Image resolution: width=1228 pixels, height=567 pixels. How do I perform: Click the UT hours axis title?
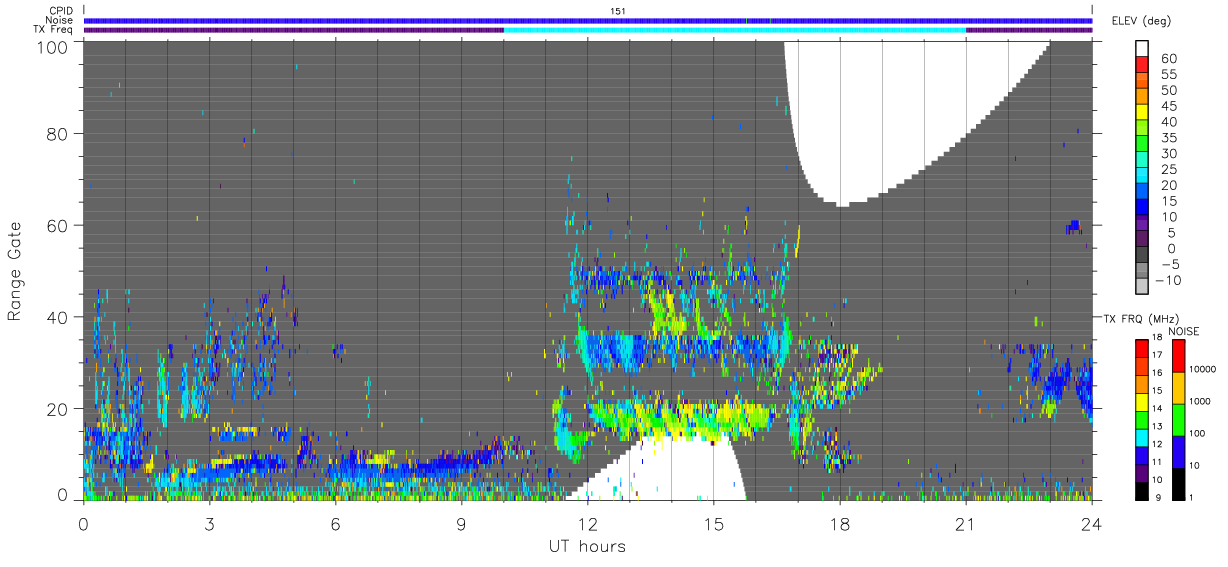coord(586,546)
